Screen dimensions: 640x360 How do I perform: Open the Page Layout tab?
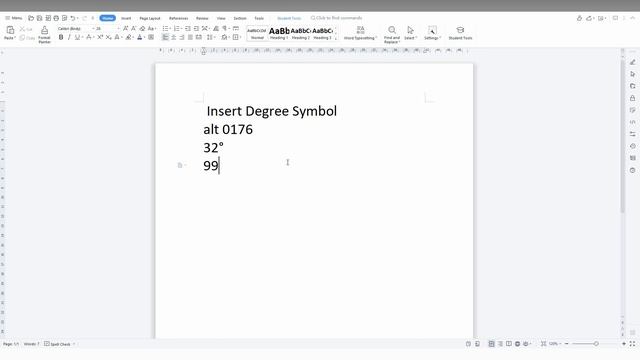pos(150,18)
